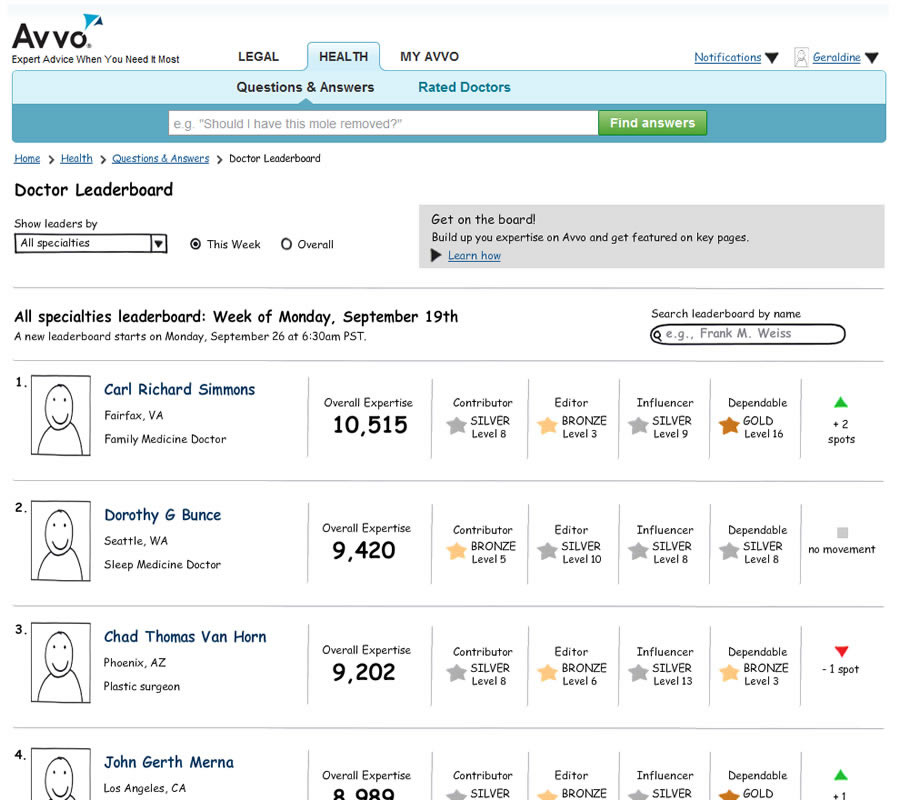Viewport: 900px width, 800px height.
Task: Select the This Week radio button
Action: [x=195, y=244]
